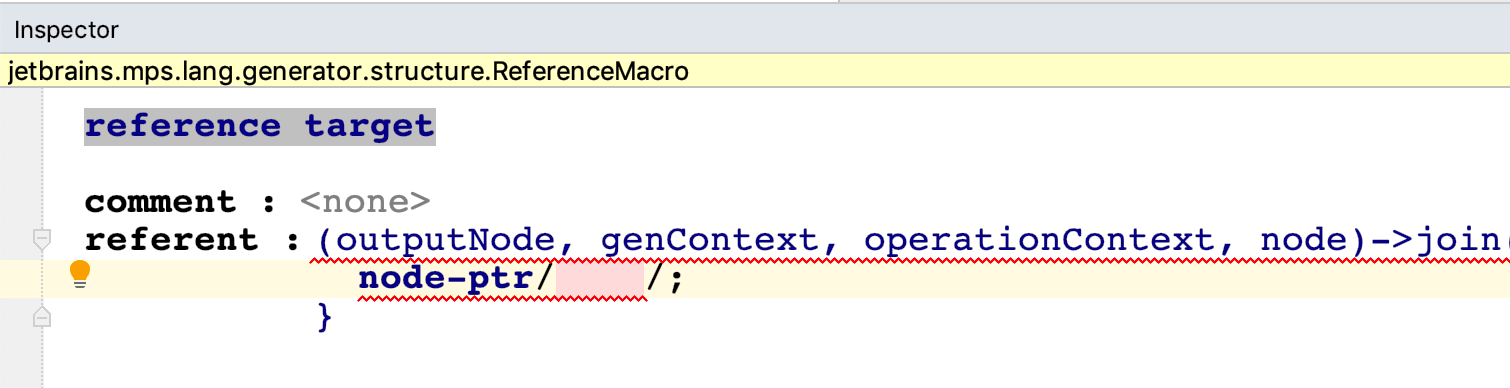Screen dimensions: 1510x388
Task: Click the fold end marker beside closing brace
Action: [x=42, y=317]
